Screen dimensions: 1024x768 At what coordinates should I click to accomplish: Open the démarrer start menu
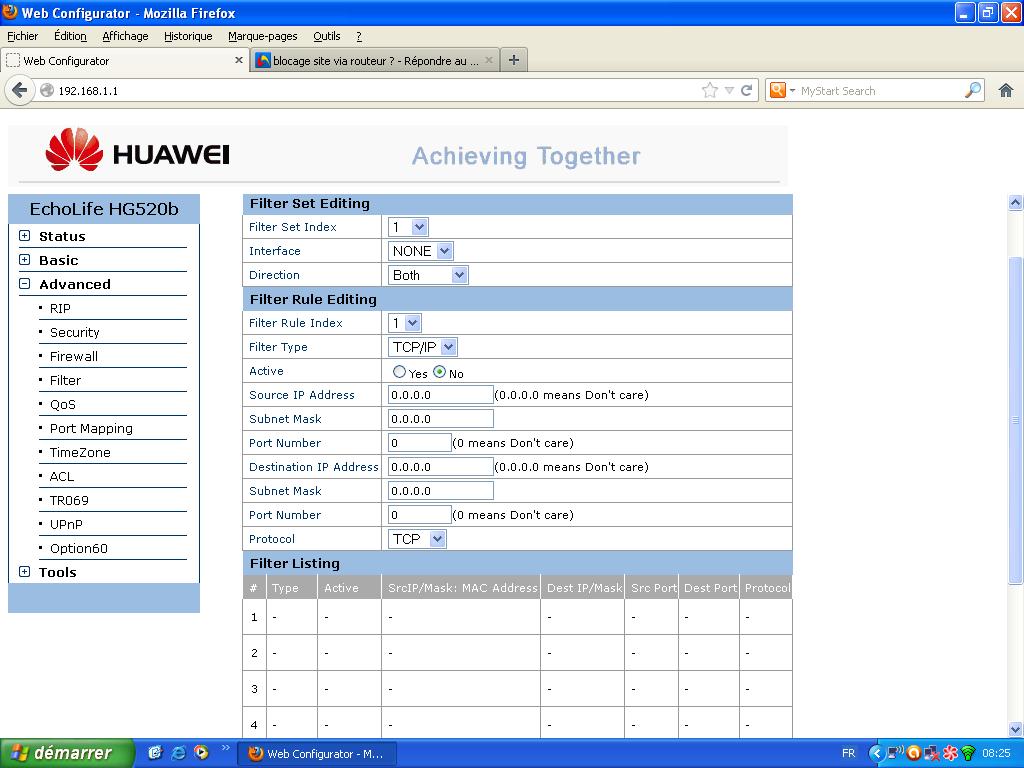[67, 753]
